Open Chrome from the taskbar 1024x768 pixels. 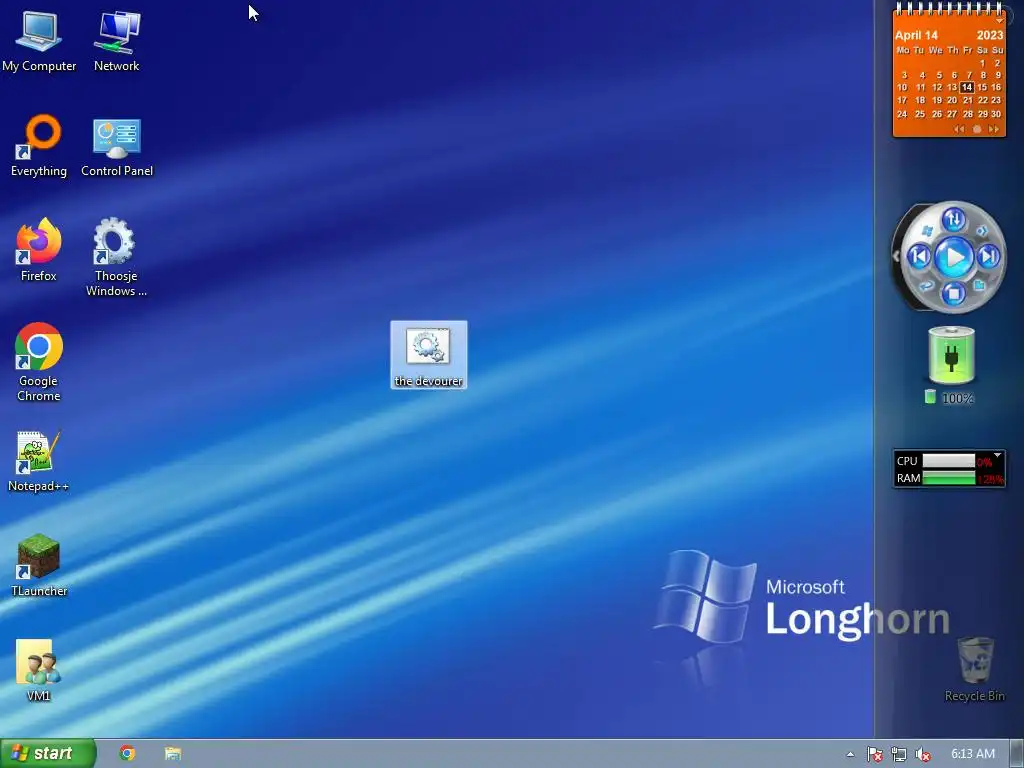[127, 754]
